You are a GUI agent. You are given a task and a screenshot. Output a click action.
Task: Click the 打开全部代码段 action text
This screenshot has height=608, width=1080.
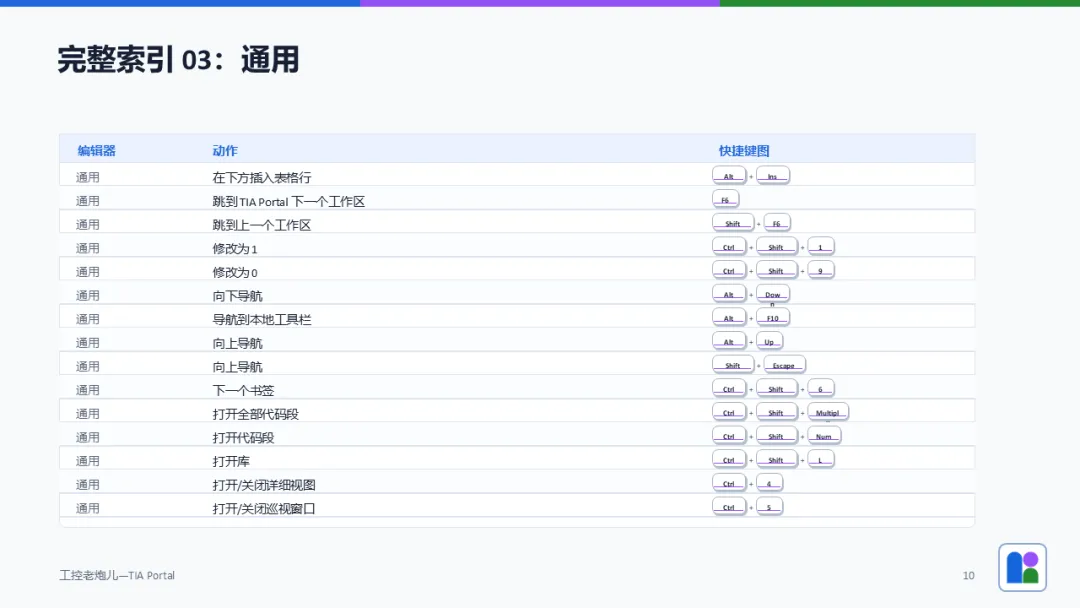click(256, 414)
